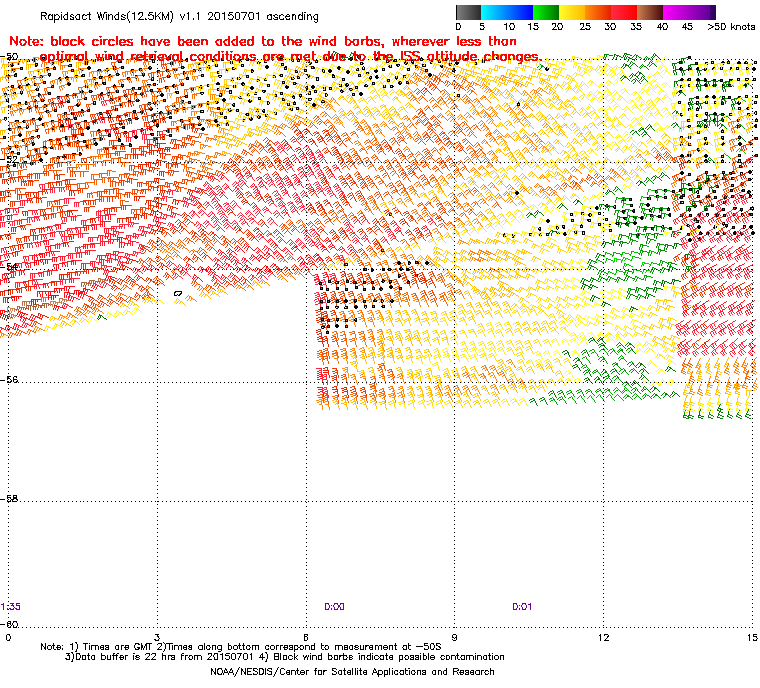Click the '6' longitude axis label
760x688 pixels.
point(306,637)
